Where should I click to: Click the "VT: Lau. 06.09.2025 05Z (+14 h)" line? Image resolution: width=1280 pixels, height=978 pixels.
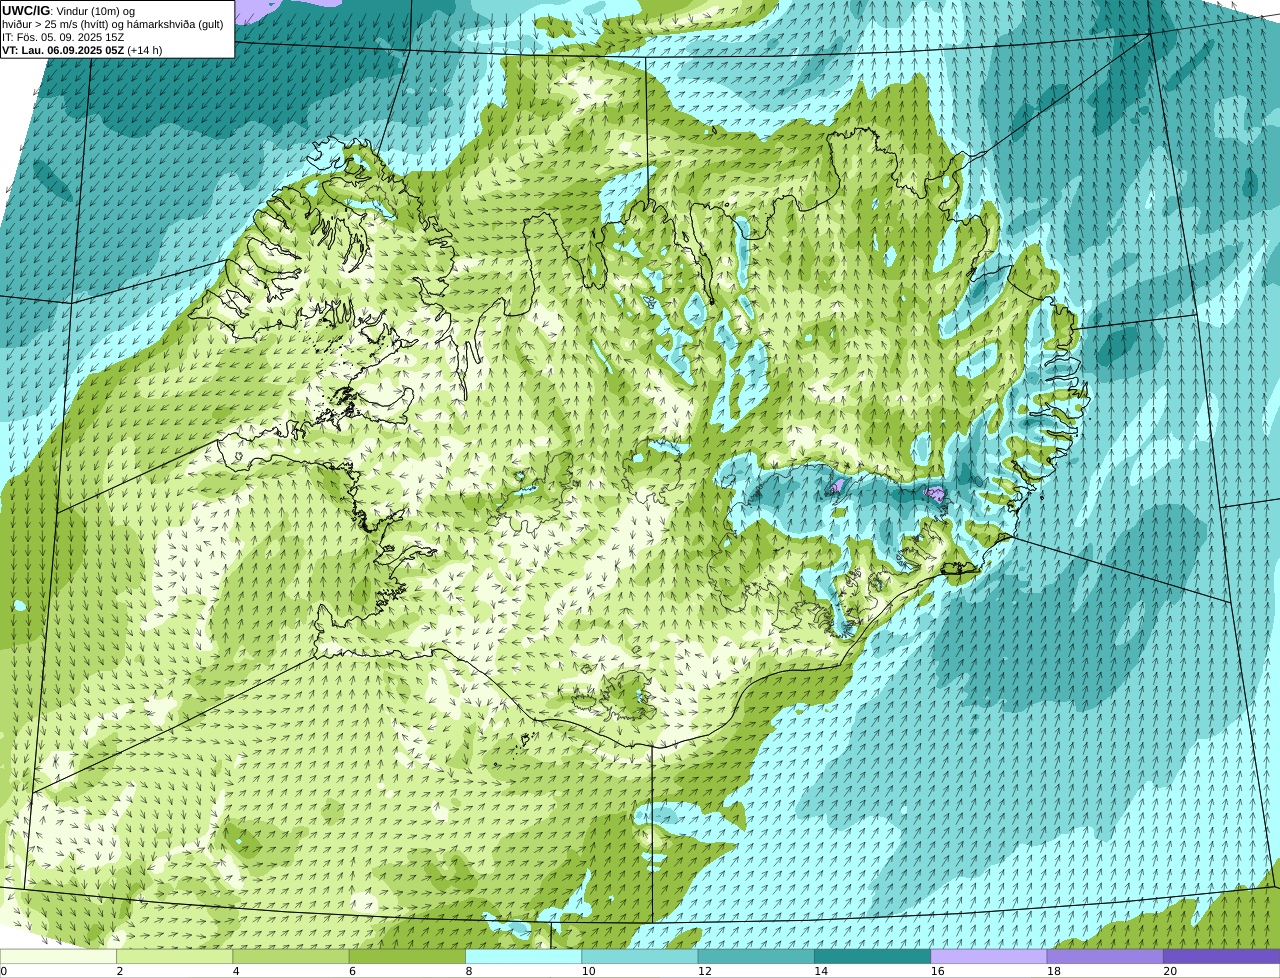tap(82, 50)
